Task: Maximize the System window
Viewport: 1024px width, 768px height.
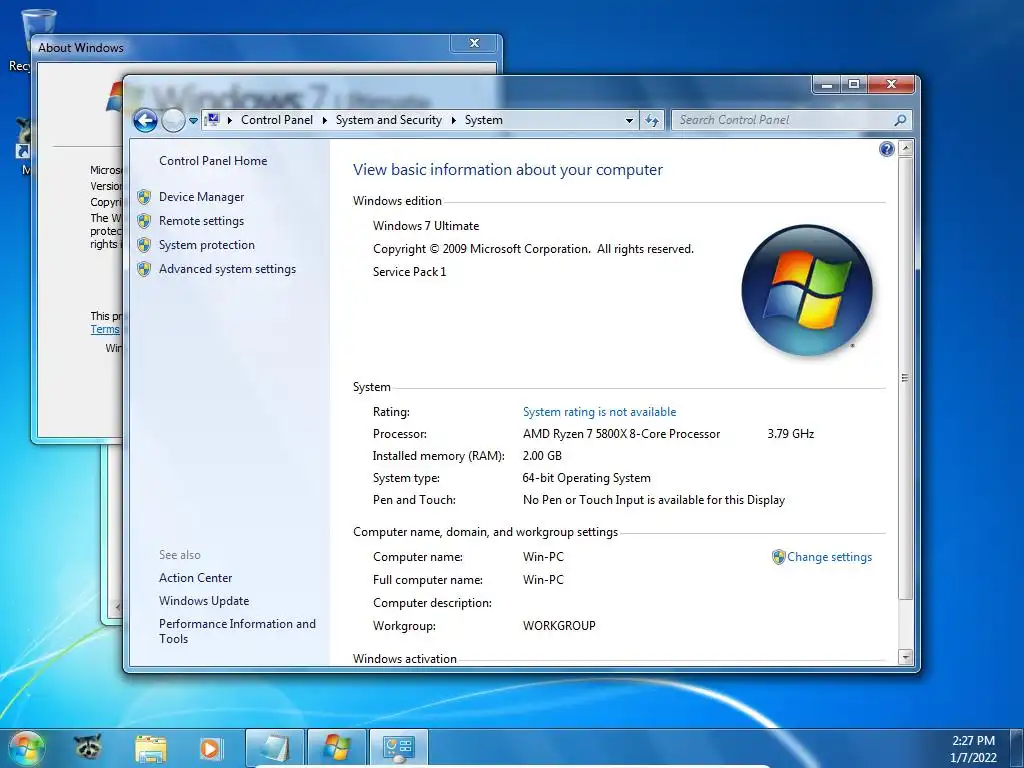Action: tap(854, 84)
